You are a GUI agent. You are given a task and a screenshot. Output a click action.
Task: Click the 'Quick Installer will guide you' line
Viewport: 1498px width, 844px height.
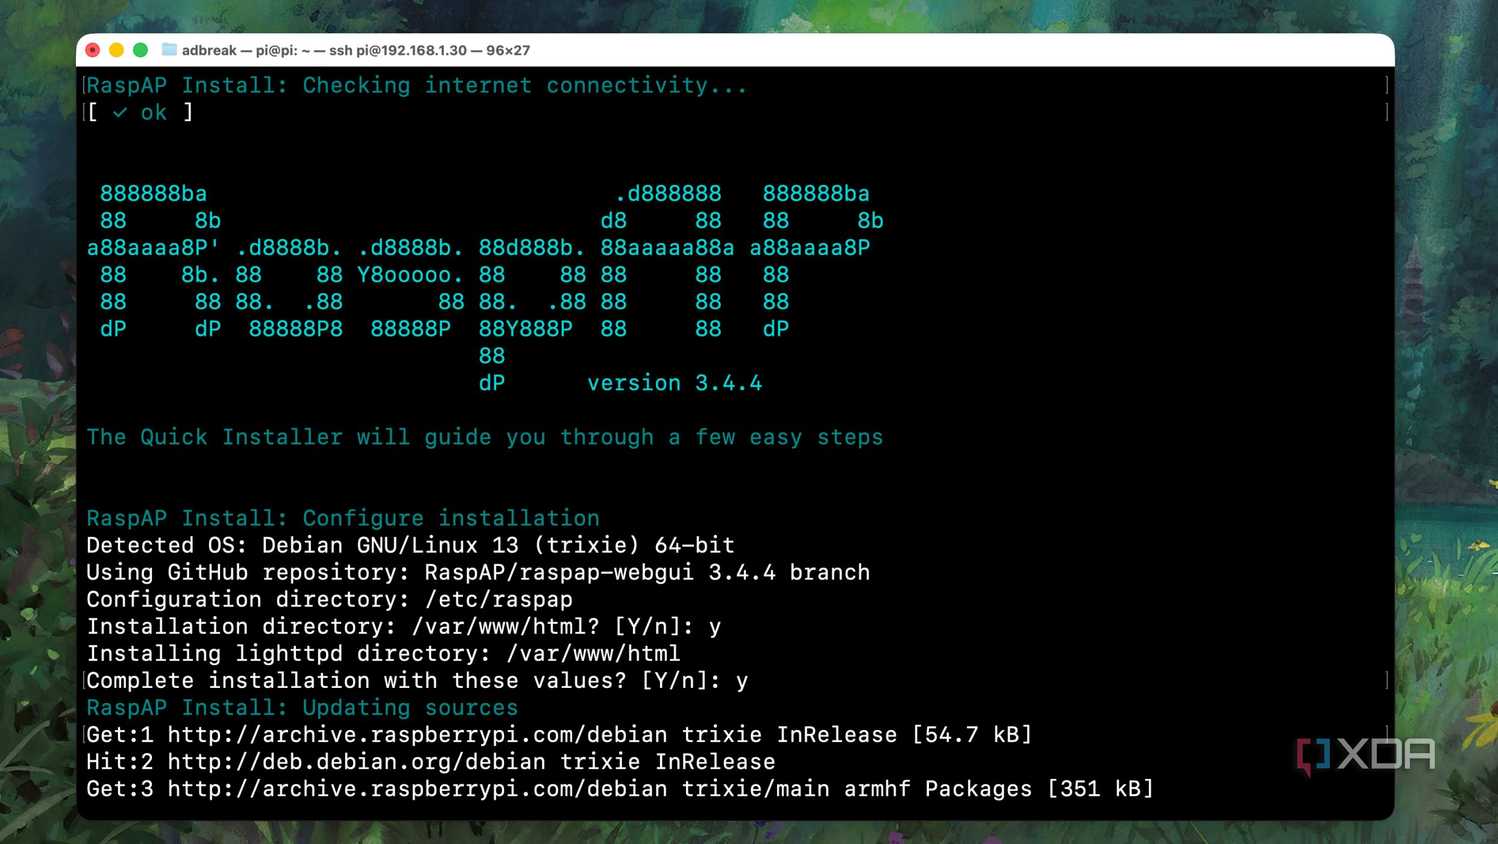point(485,437)
